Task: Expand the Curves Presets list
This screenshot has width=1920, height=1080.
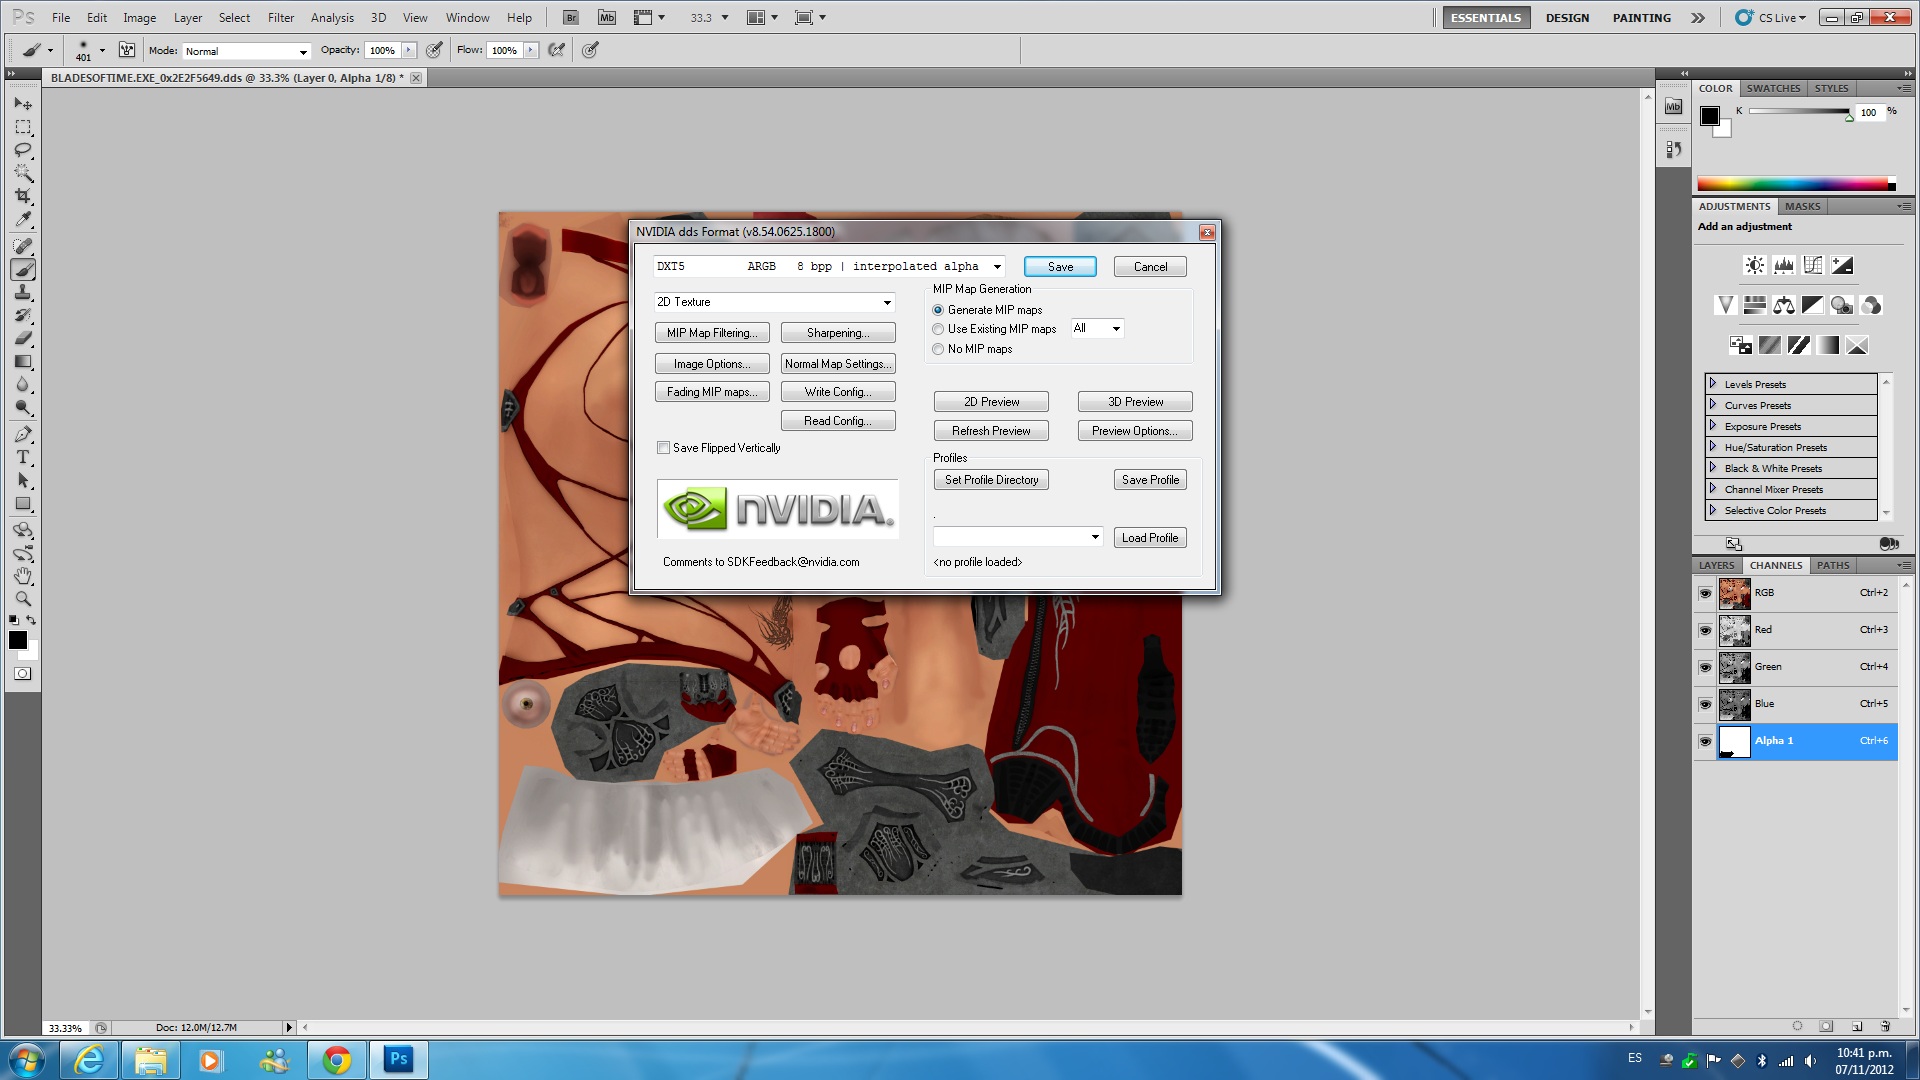Action: click(1713, 405)
